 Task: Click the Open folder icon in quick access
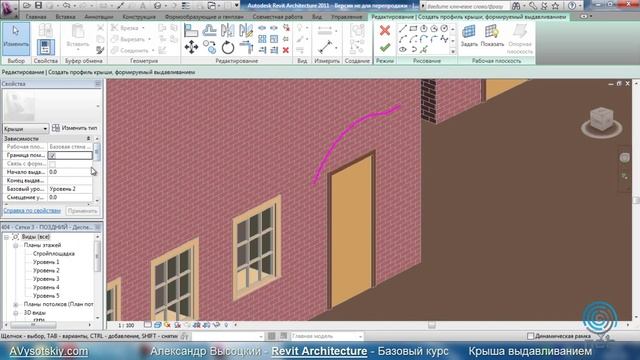click(27, 5)
